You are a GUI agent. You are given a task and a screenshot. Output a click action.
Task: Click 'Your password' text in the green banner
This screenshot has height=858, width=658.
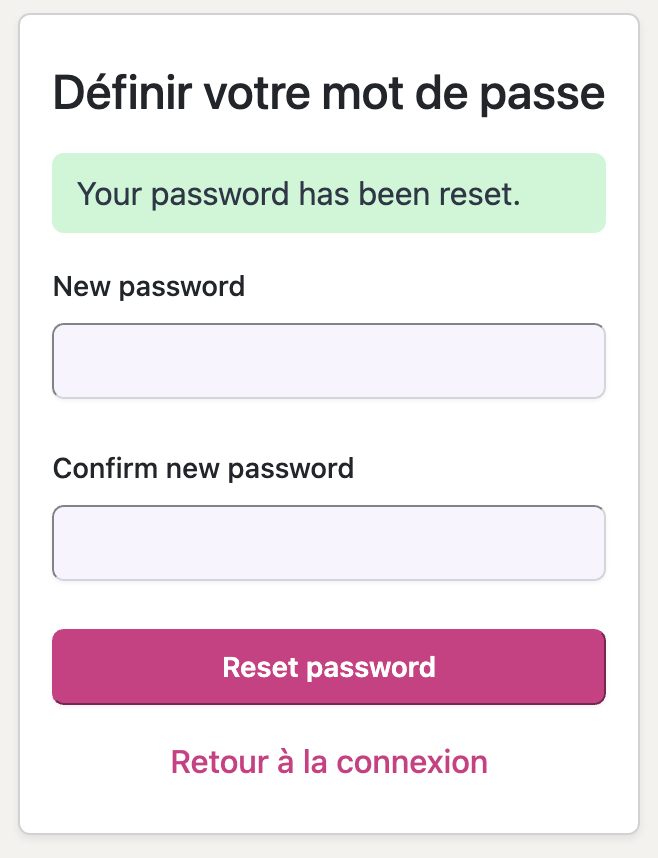[183, 195]
